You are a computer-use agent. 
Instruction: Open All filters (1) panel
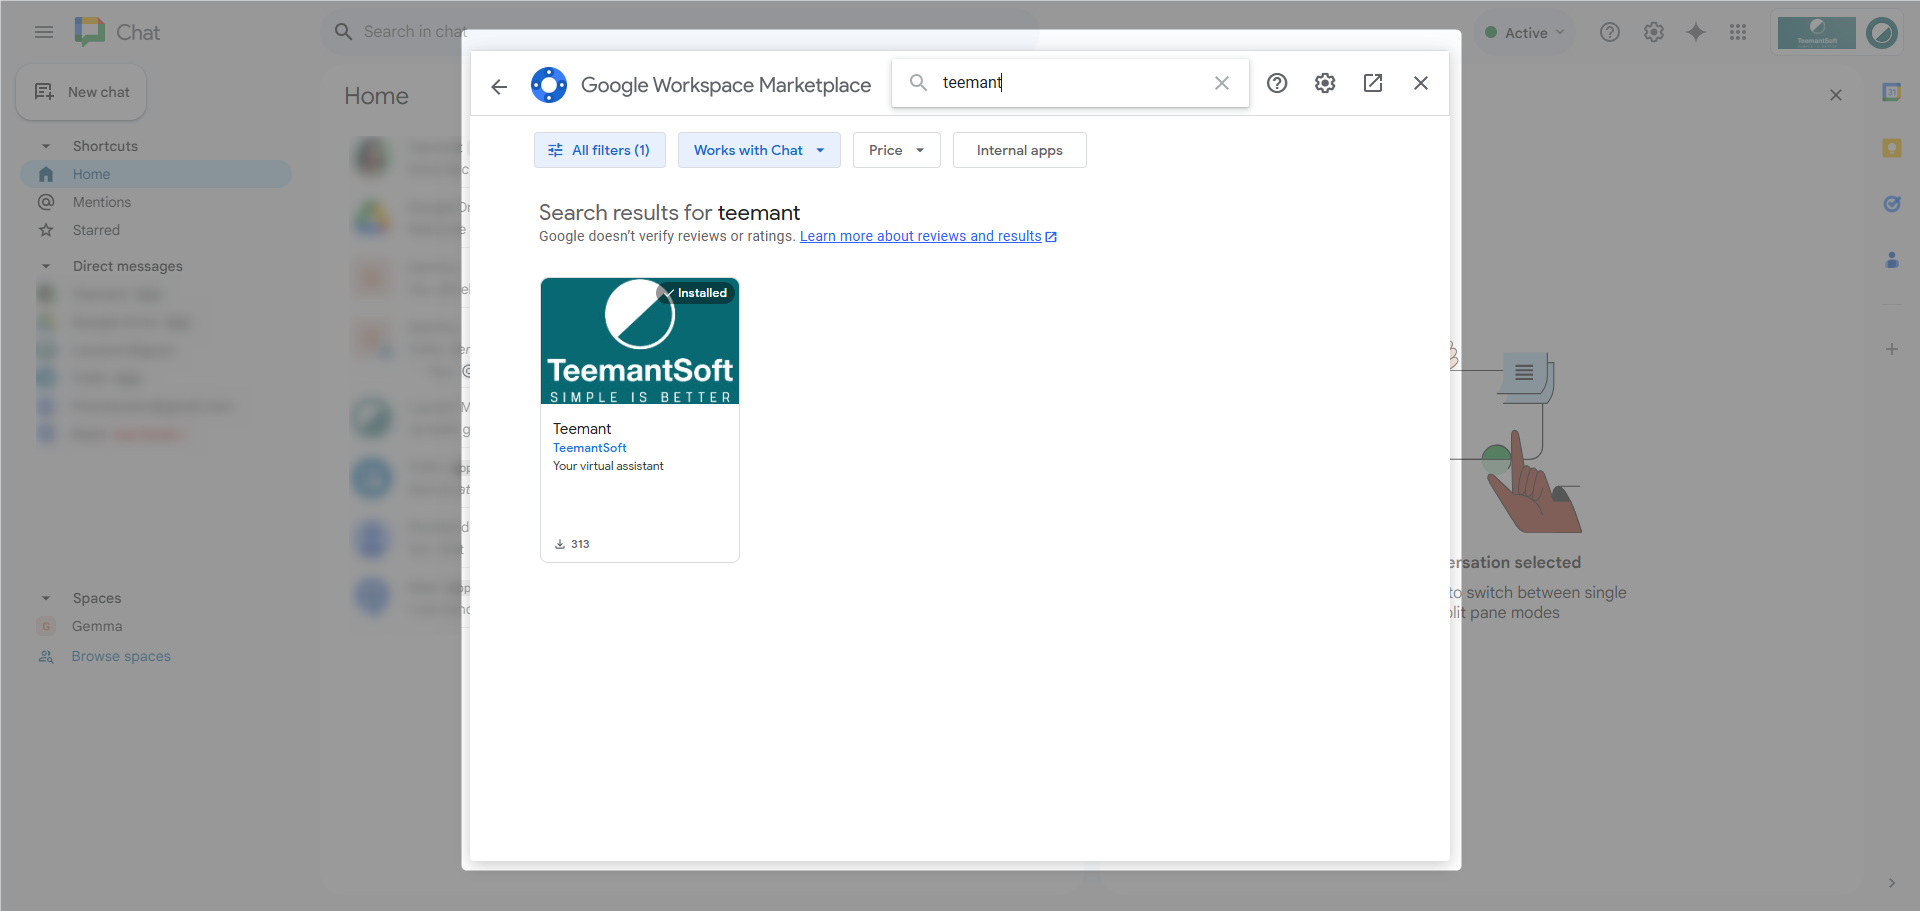(x=600, y=150)
